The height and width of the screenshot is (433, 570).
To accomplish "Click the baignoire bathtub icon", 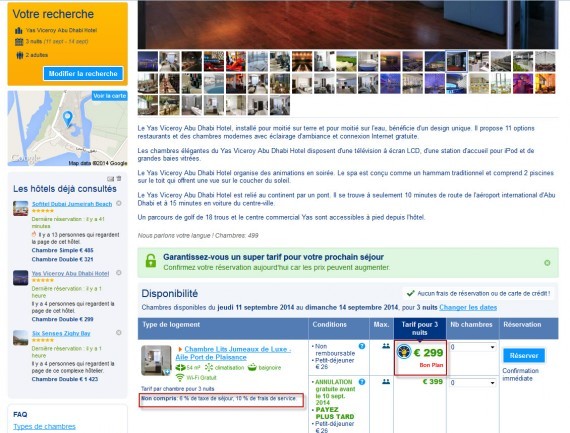I will 252,368.
